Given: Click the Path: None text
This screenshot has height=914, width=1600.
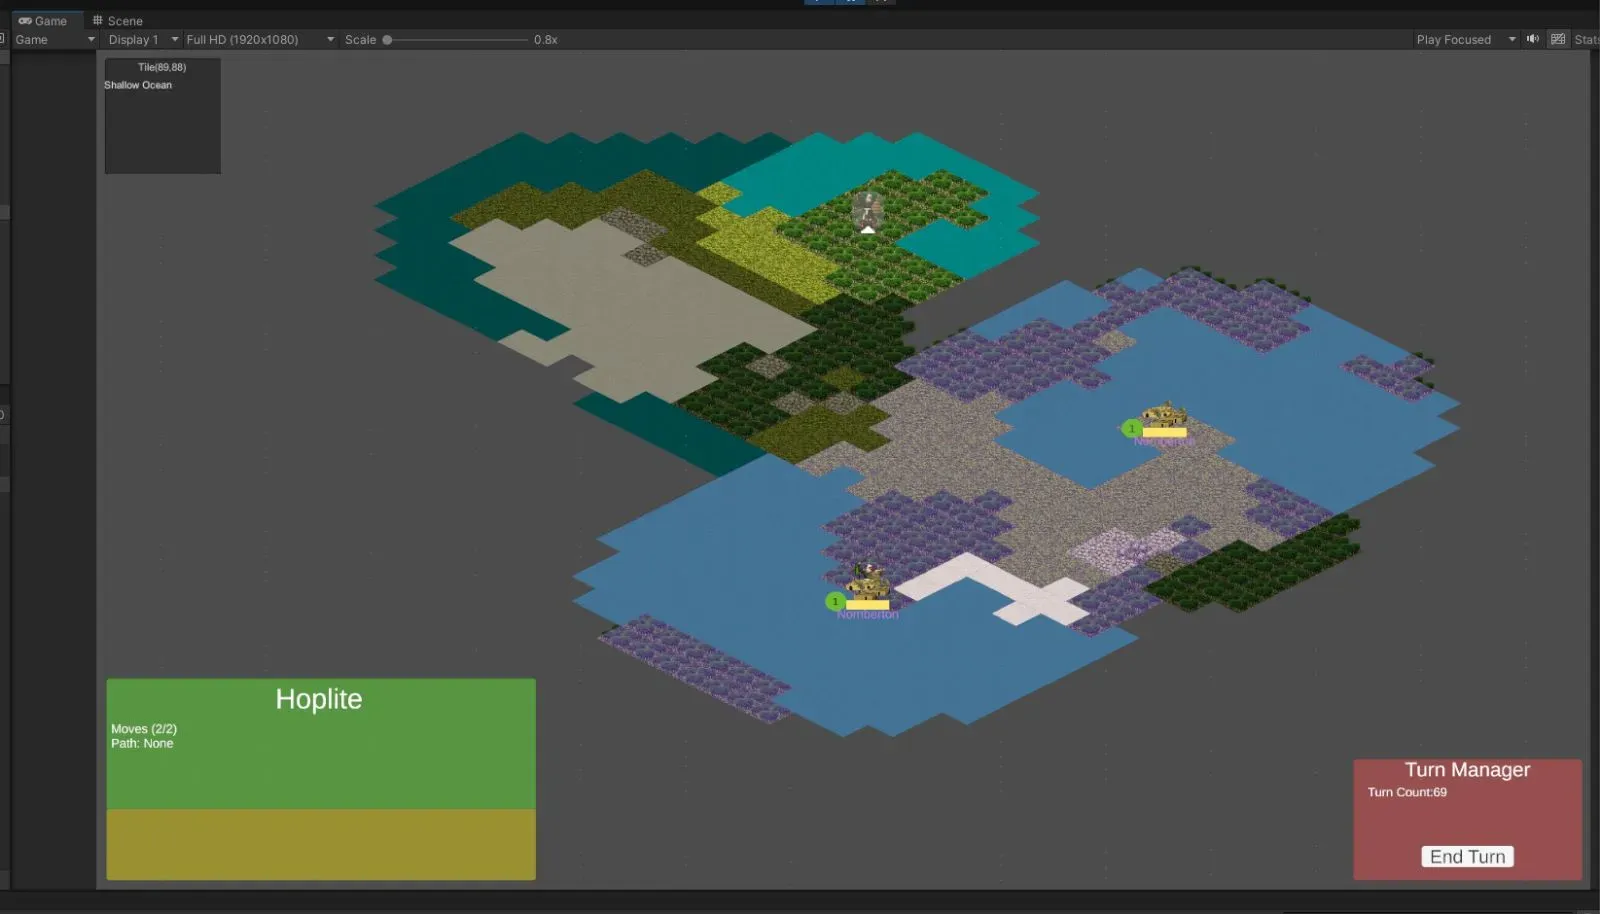Looking at the screenshot, I should click(142, 743).
